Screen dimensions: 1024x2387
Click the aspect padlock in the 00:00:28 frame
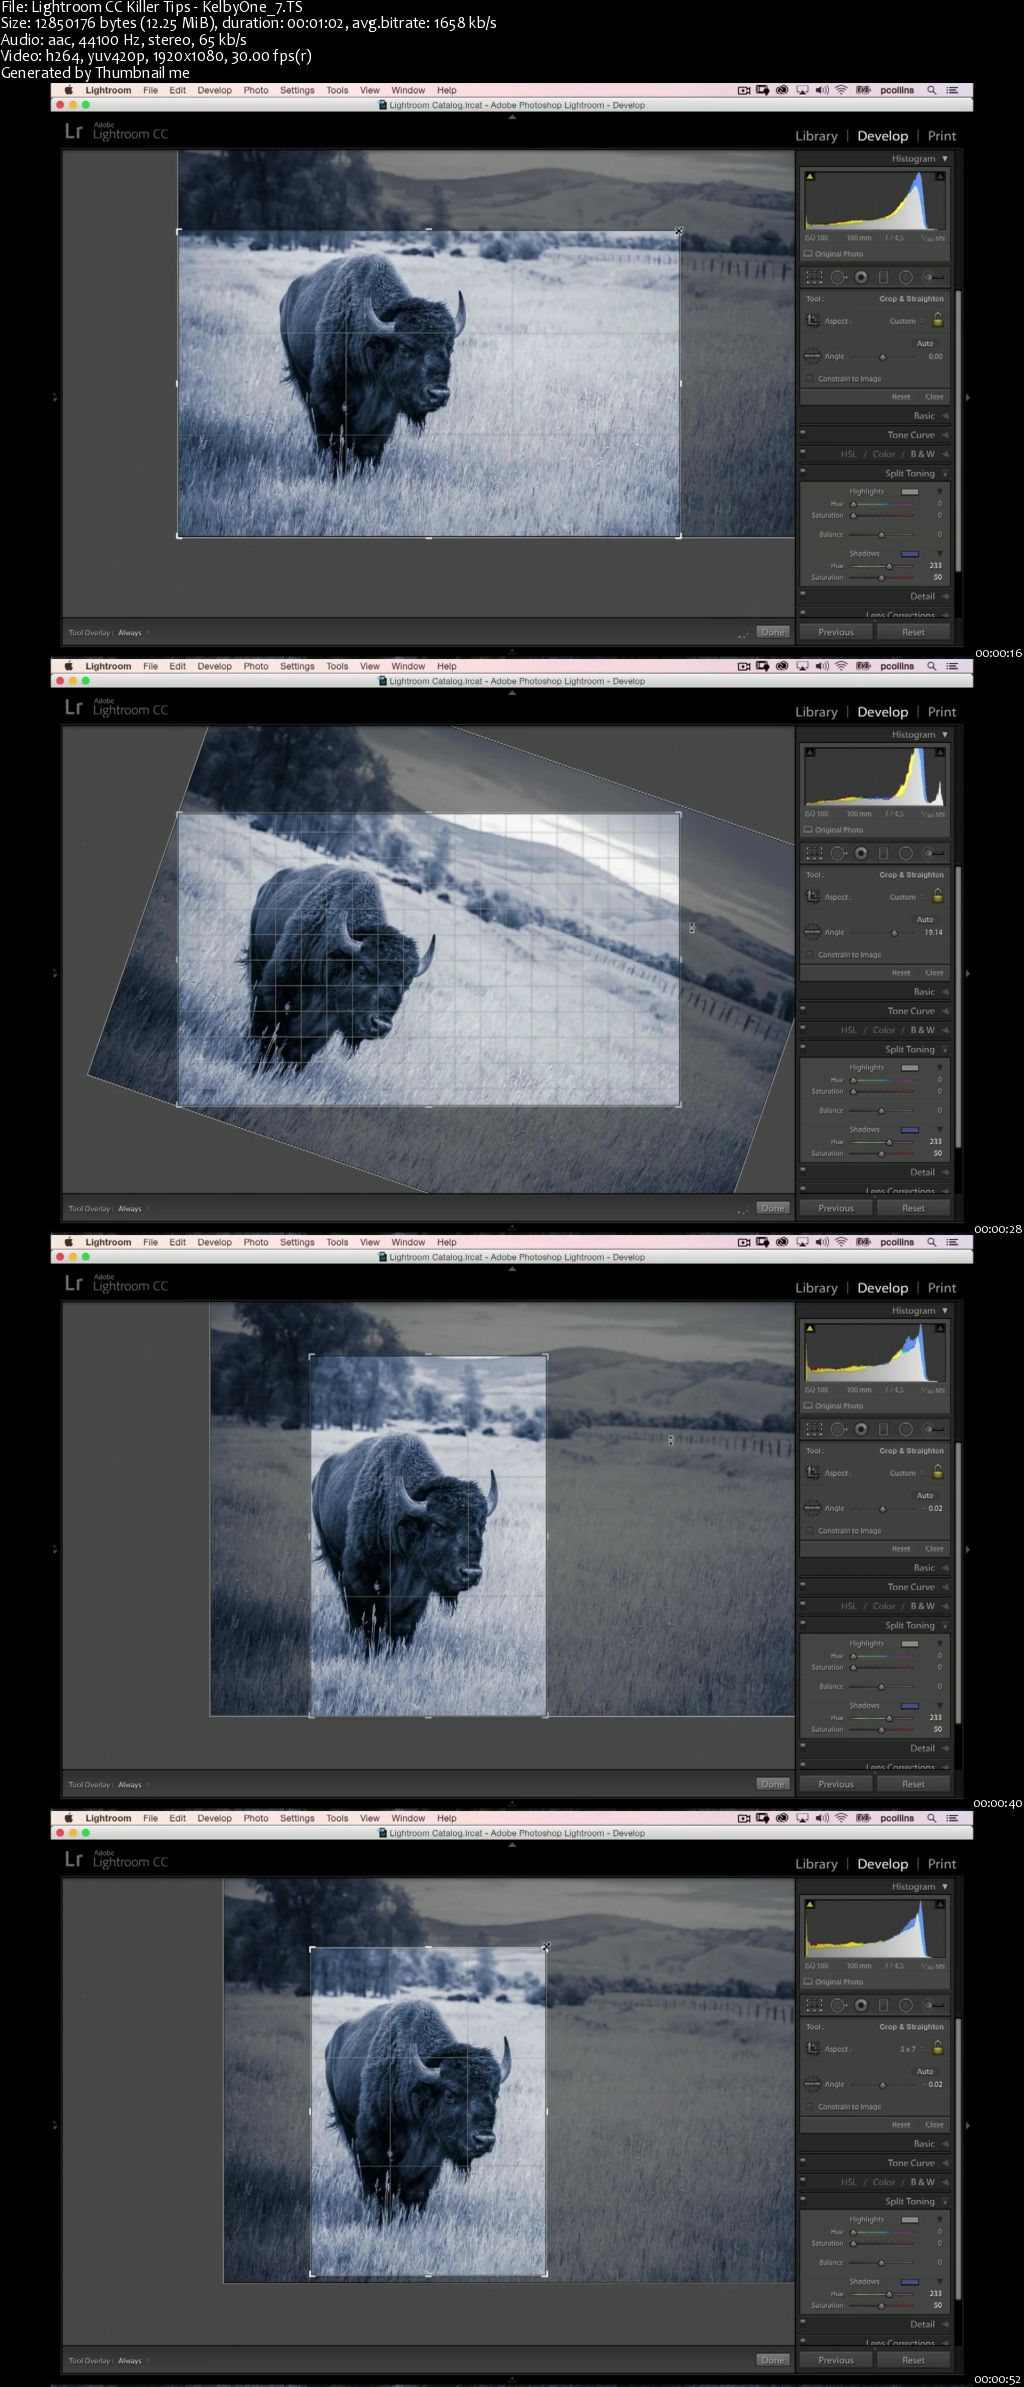[938, 896]
